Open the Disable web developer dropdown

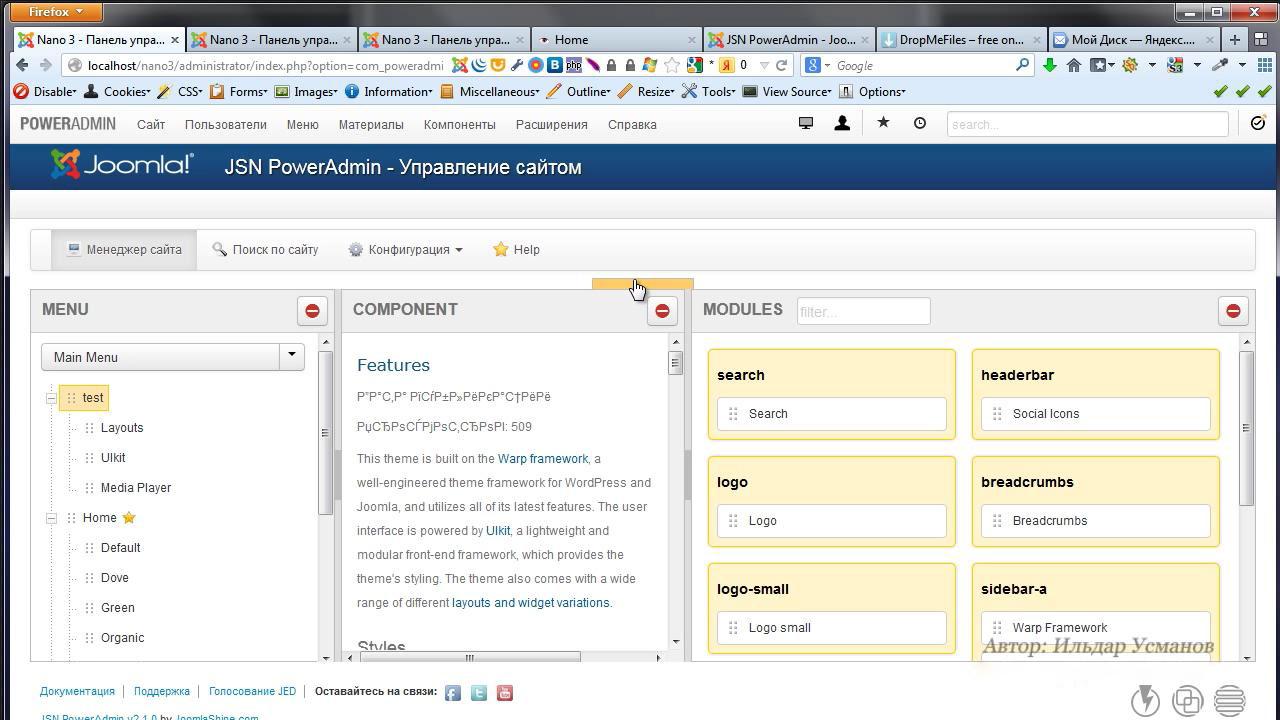(x=45, y=91)
